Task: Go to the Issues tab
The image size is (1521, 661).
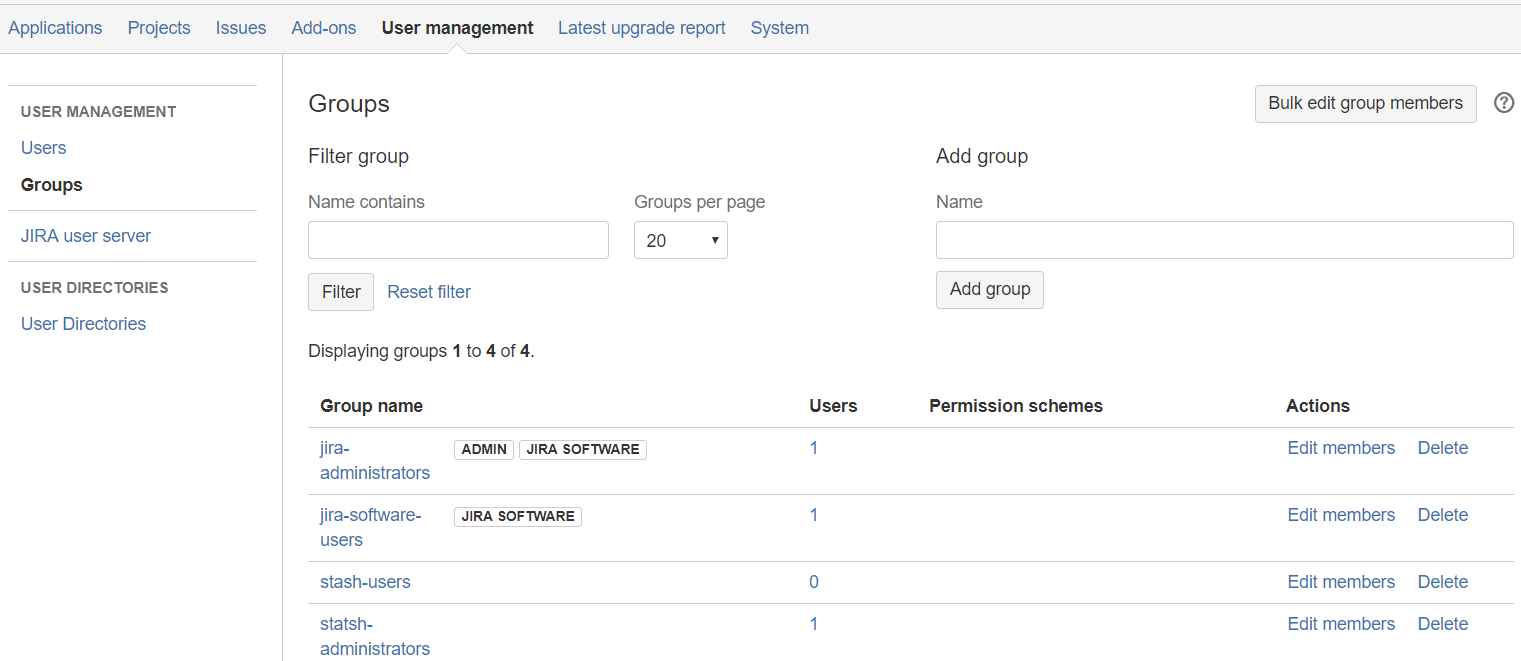Action: [241, 28]
